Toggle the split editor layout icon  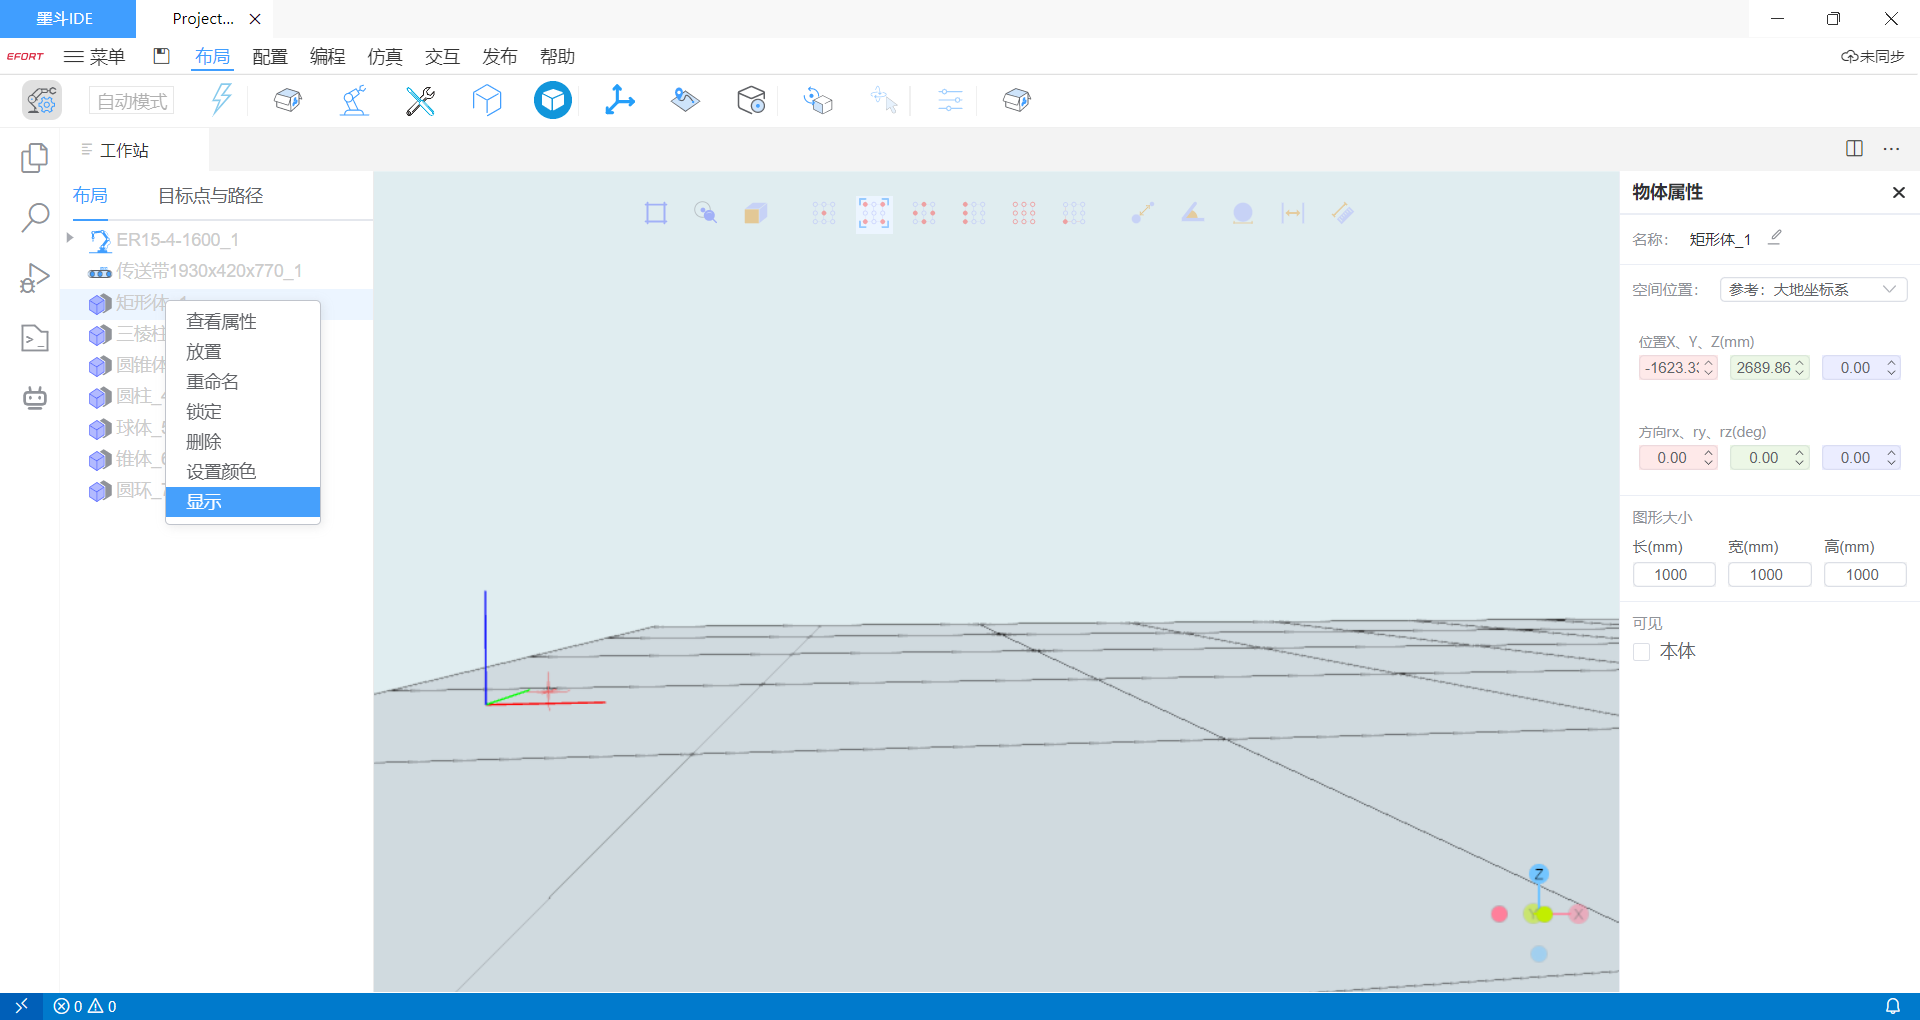coord(1854,149)
